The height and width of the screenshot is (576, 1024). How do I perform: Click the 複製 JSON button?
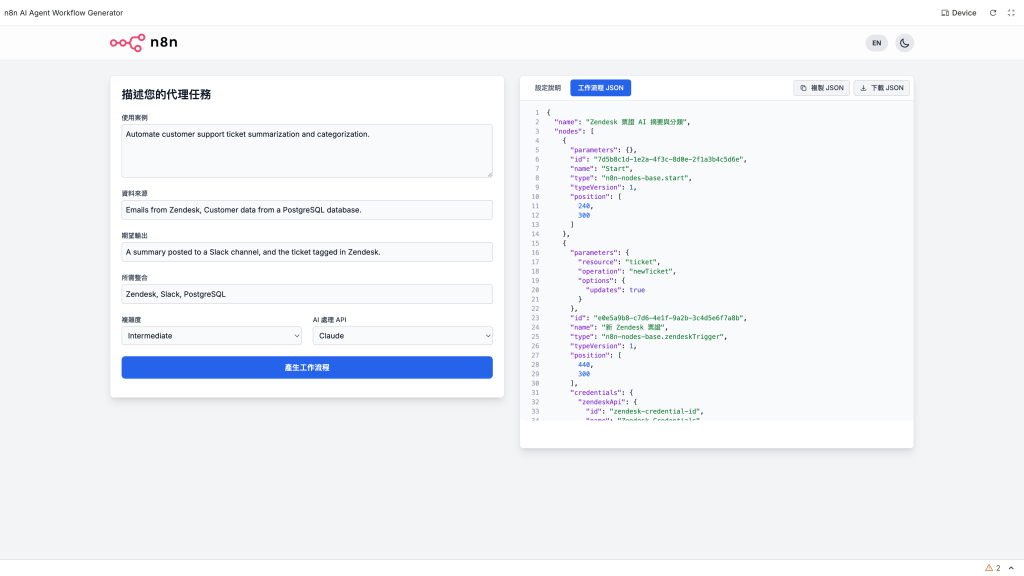point(821,88)
